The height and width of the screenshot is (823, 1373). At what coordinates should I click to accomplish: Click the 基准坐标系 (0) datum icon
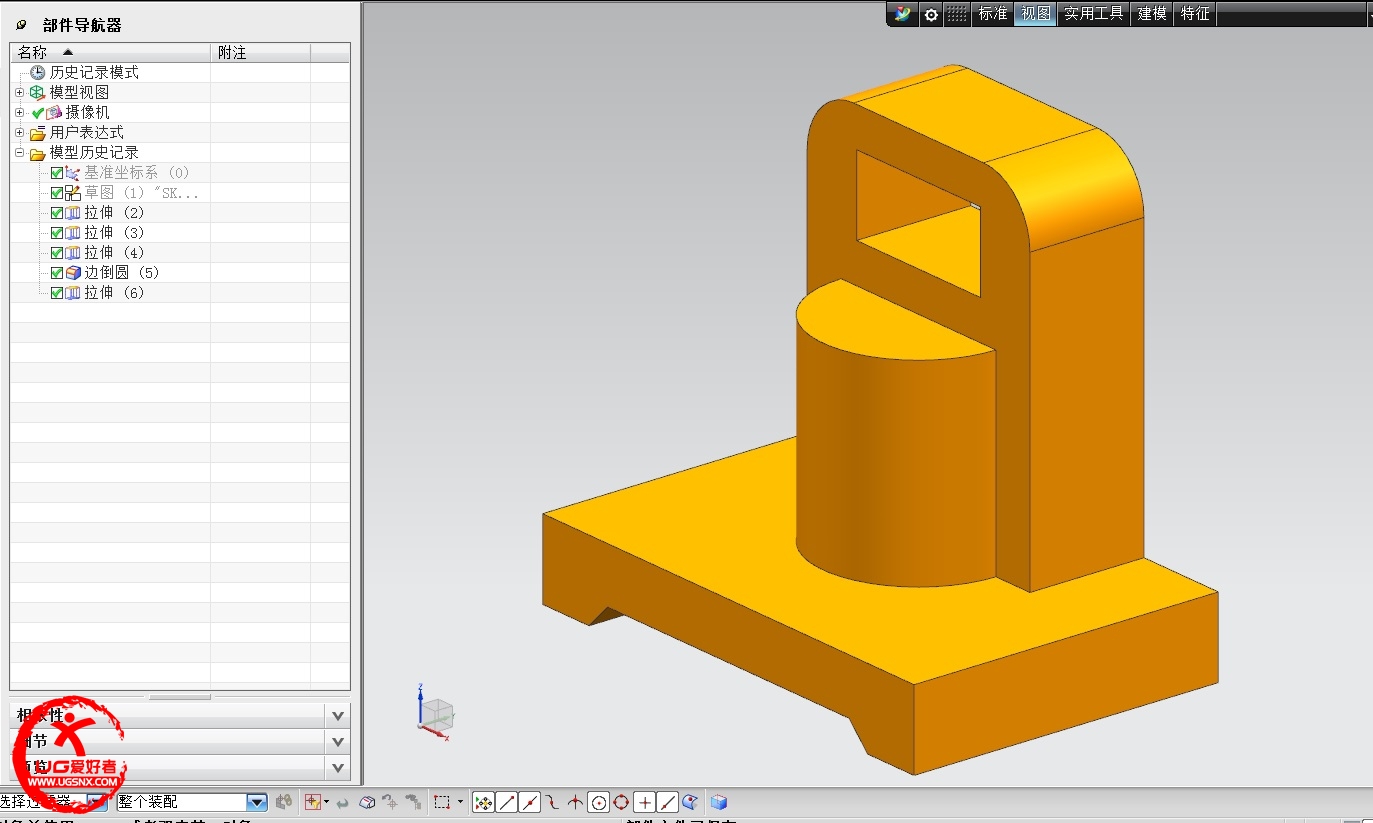click(x=73, y=173)
